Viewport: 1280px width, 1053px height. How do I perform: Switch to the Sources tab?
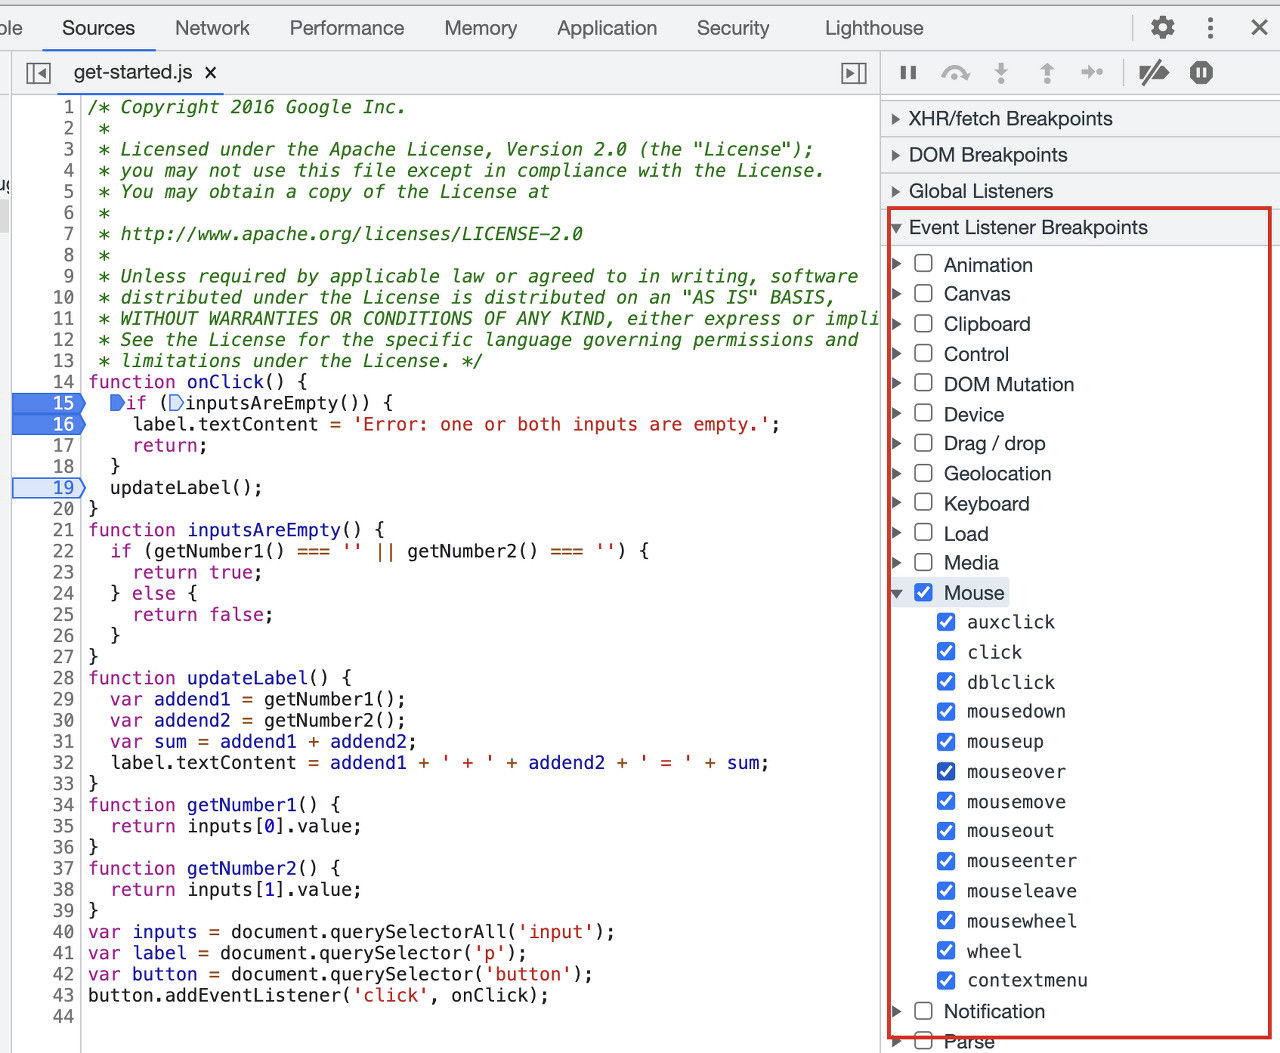(x=98, y=28)
